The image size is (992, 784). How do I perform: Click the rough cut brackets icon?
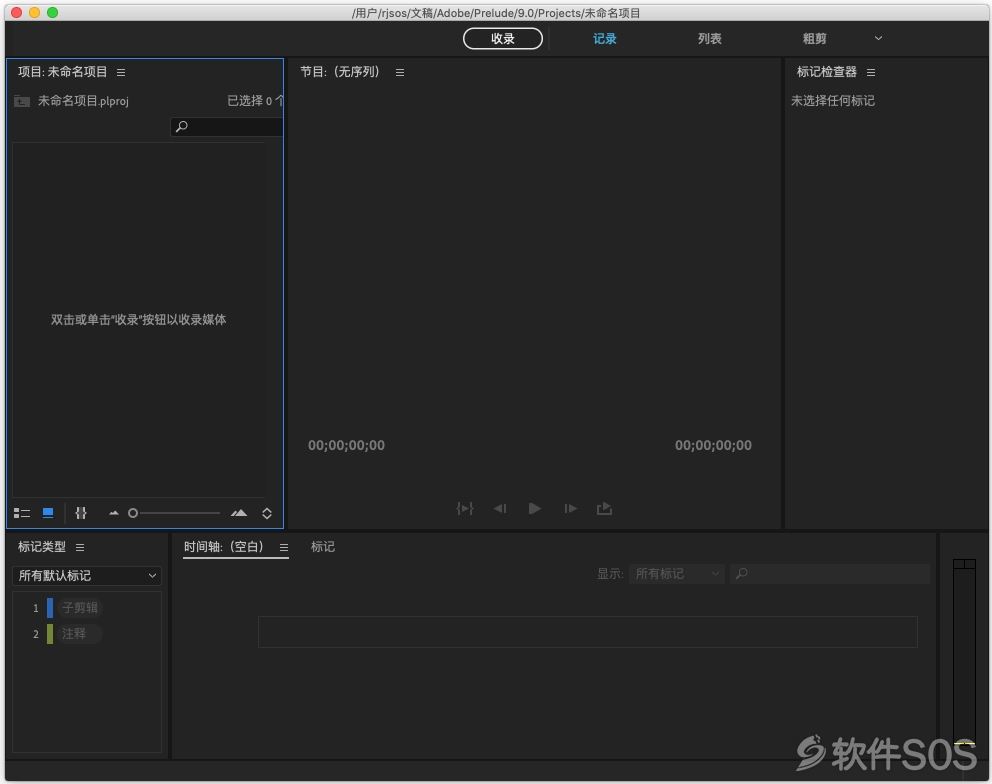pyautogui.click(x=81, y=513)
